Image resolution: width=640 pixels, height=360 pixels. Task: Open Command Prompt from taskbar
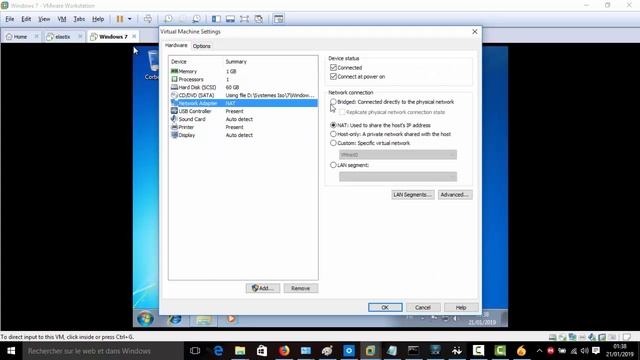413,351
